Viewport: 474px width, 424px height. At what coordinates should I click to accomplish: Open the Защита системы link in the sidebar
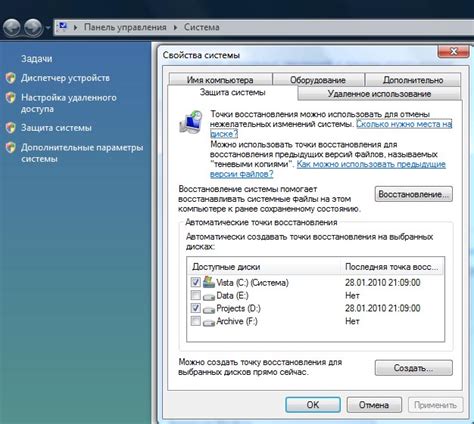pos(56,128)
